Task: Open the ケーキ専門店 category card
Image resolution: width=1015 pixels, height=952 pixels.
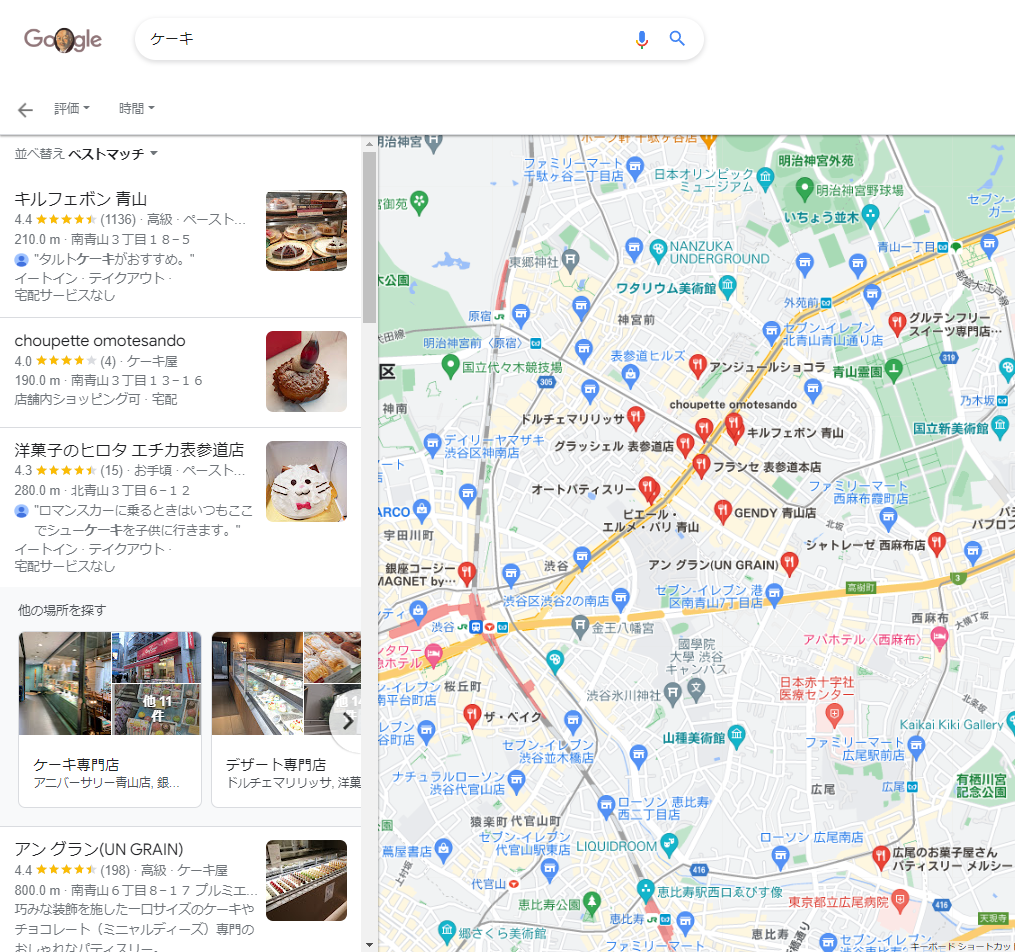Action: pyautogui.click(x=110, y=719)
